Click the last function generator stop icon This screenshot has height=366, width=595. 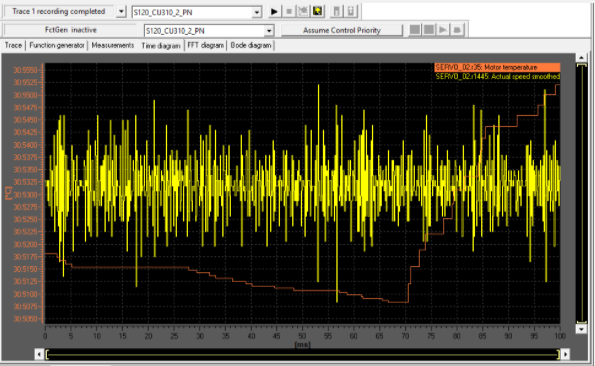(457, 30)
